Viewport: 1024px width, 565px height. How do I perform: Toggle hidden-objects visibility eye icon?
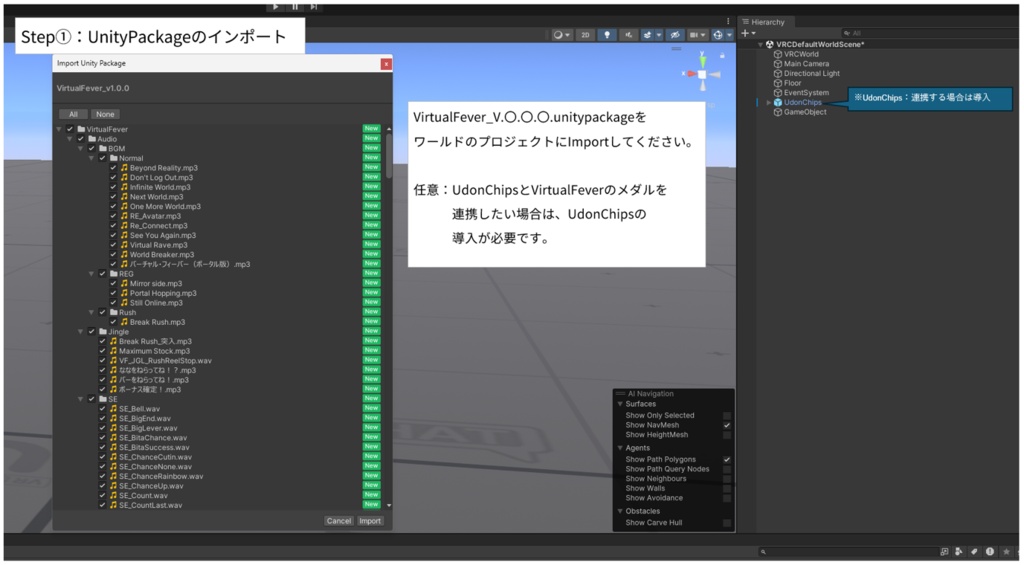[x=675, y=35]
